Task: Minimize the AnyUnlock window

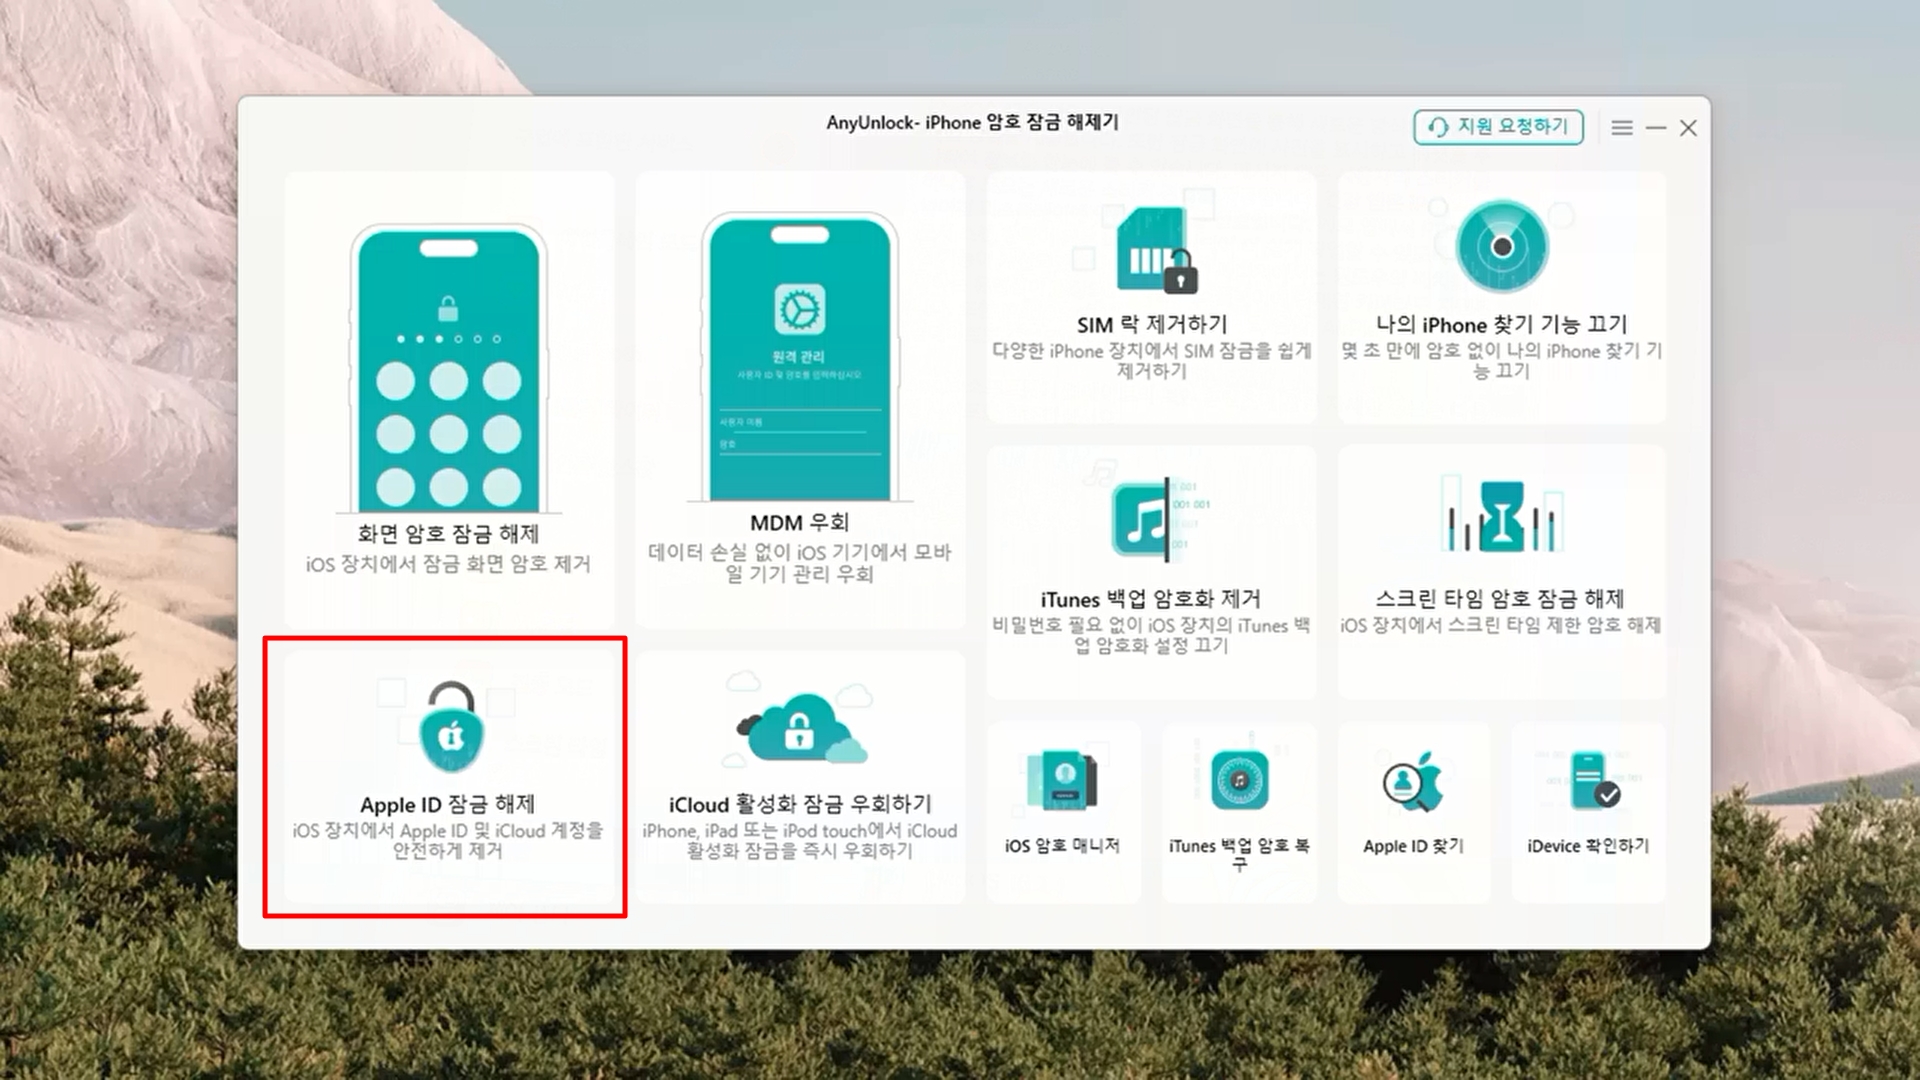Action: pos(1656,128)
